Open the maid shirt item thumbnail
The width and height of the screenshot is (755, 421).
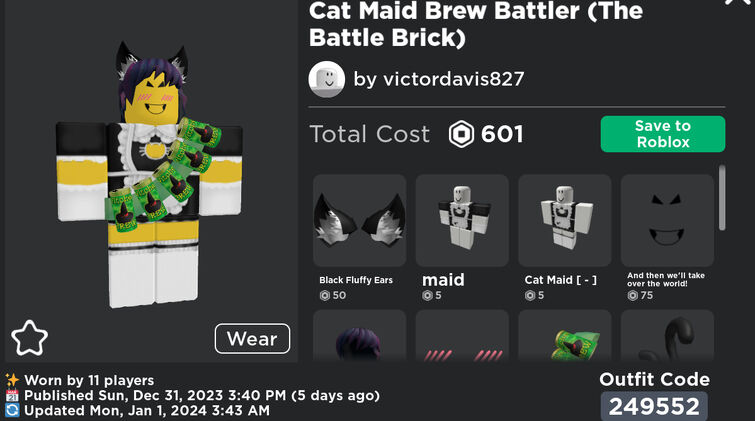[x=462, y=221]
